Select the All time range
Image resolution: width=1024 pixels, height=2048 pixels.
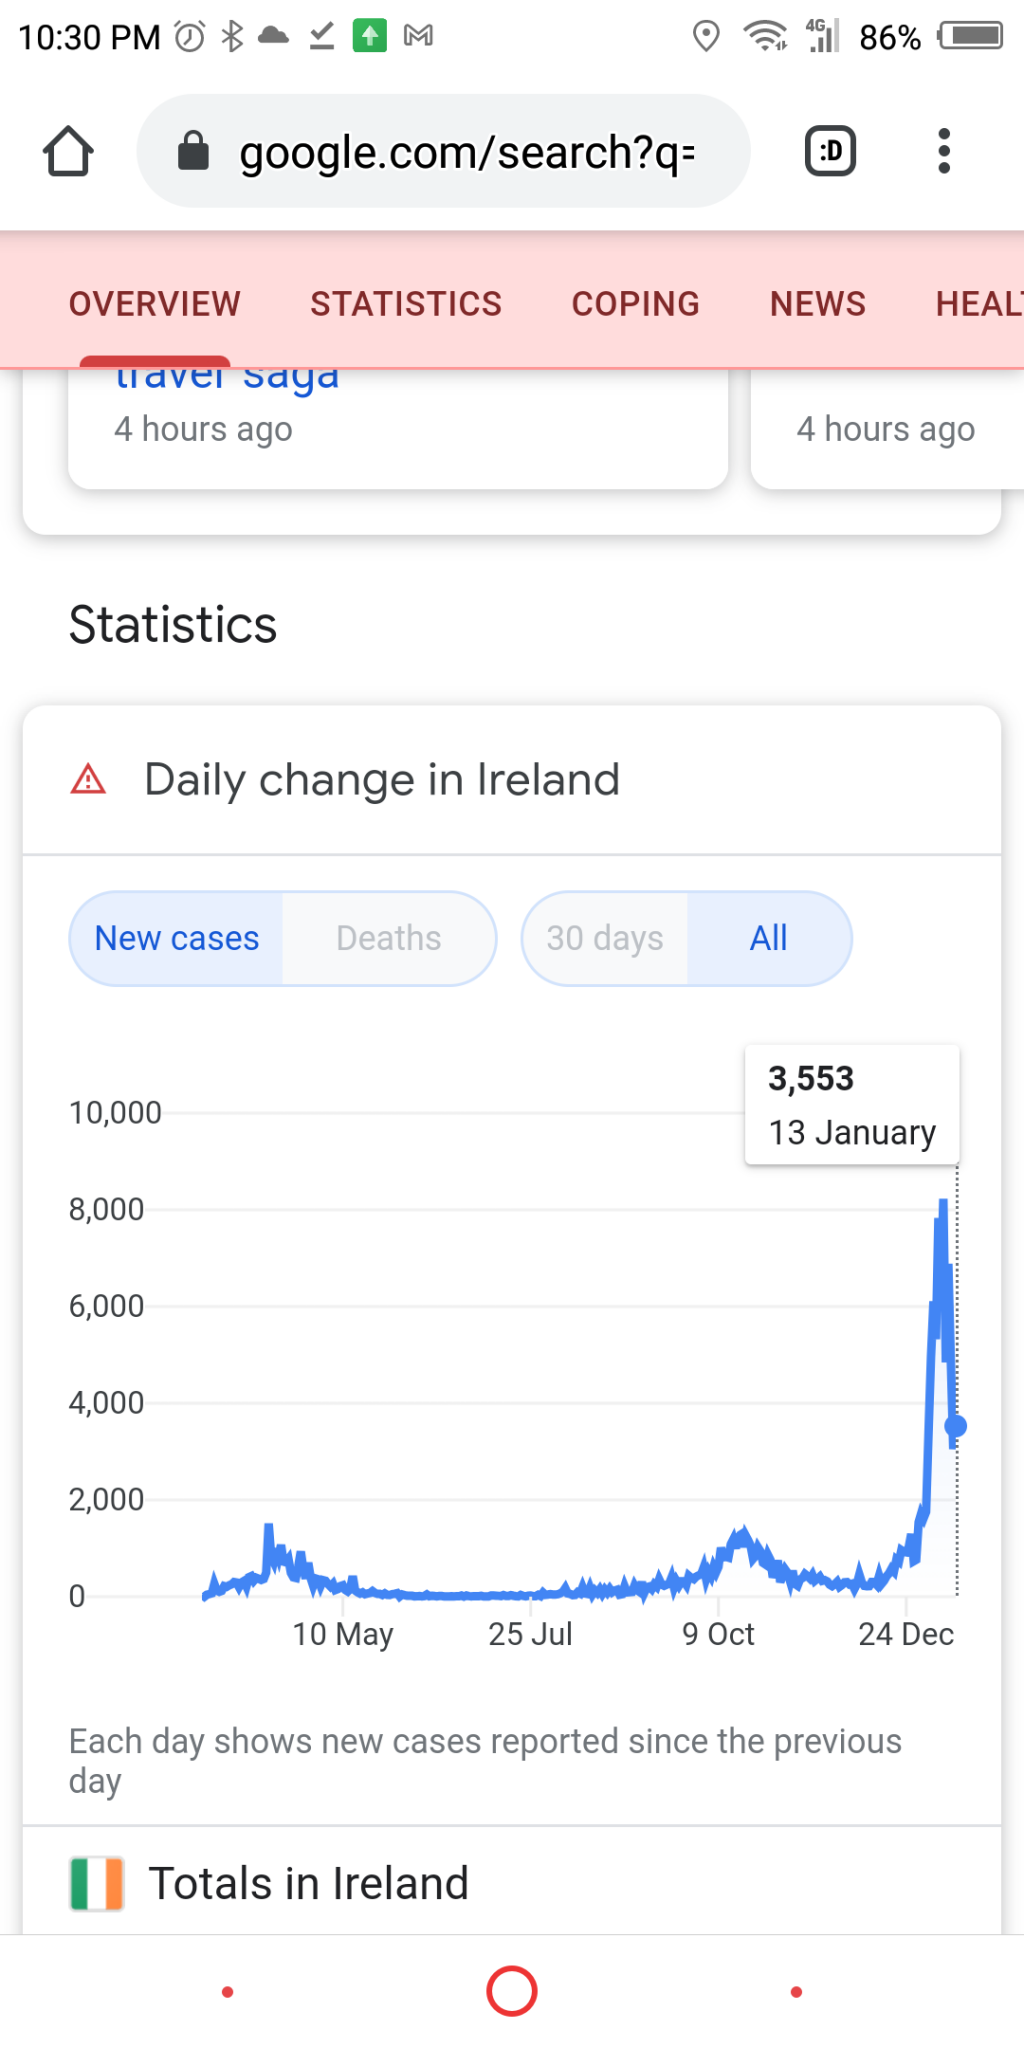point(768,938)
